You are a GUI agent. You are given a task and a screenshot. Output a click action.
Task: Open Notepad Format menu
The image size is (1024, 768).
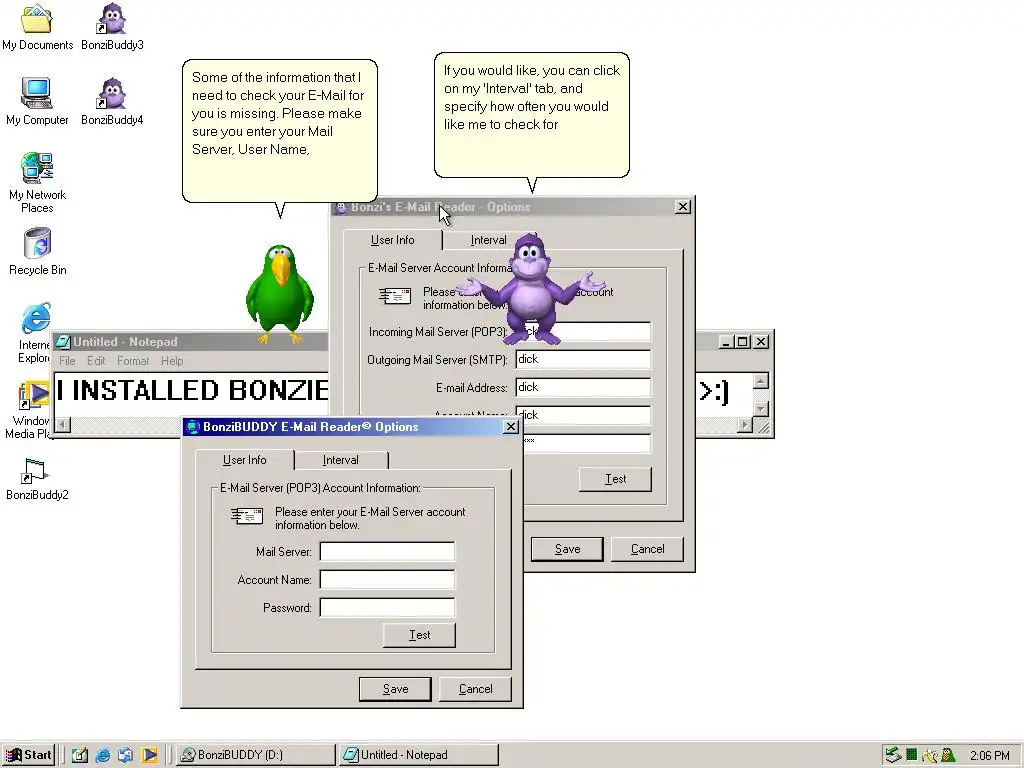coord(133,360)
